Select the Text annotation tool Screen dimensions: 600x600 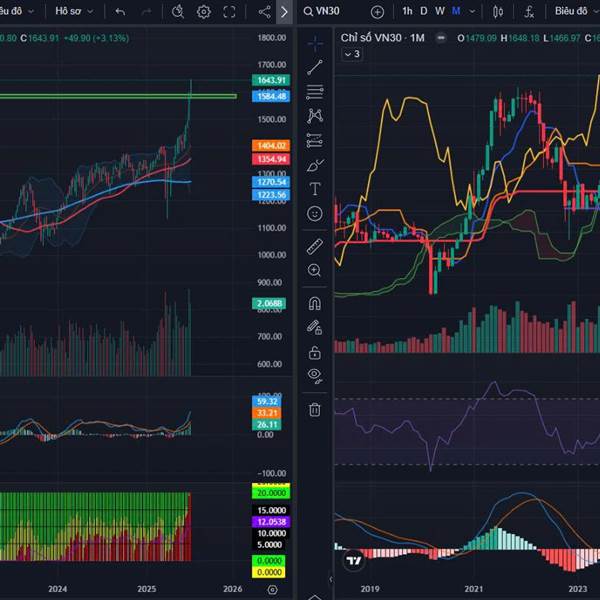pos(315,189)
